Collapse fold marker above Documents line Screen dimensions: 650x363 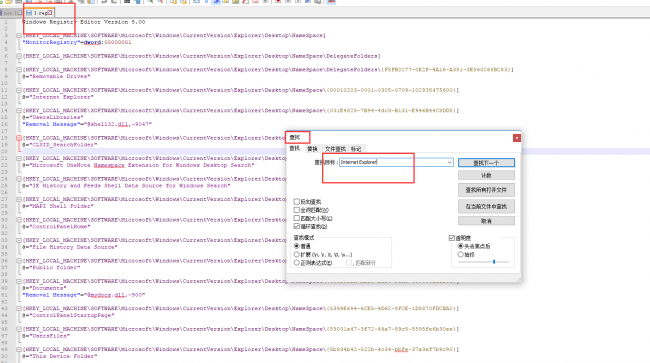click(19, 281)
